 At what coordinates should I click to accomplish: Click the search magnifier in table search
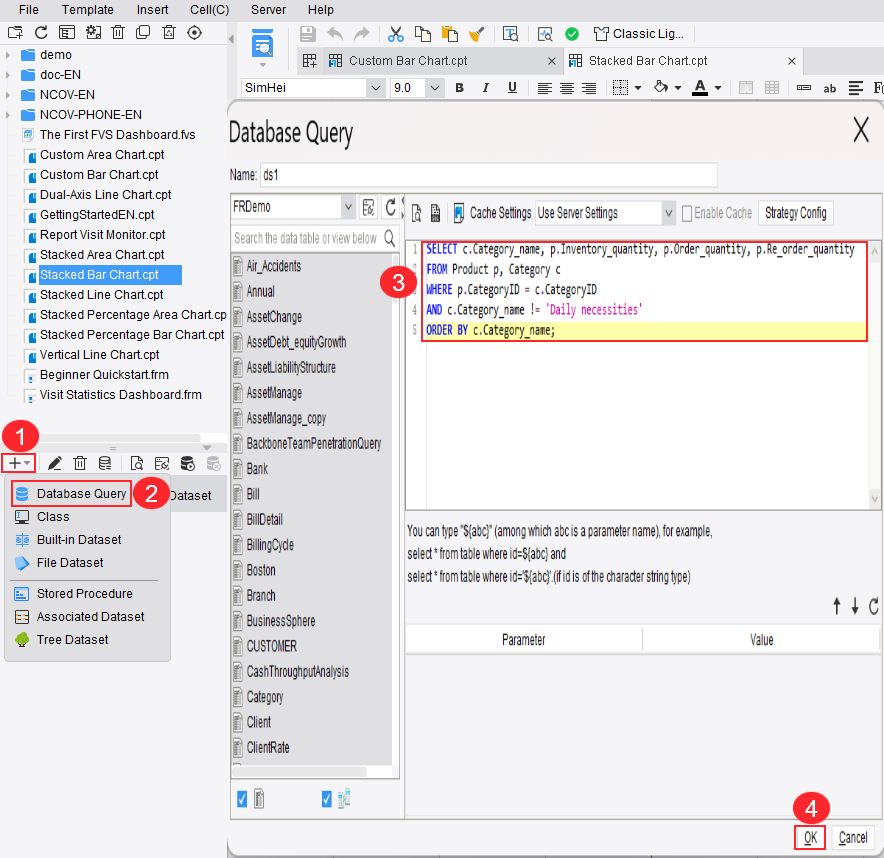click(390, 238)
